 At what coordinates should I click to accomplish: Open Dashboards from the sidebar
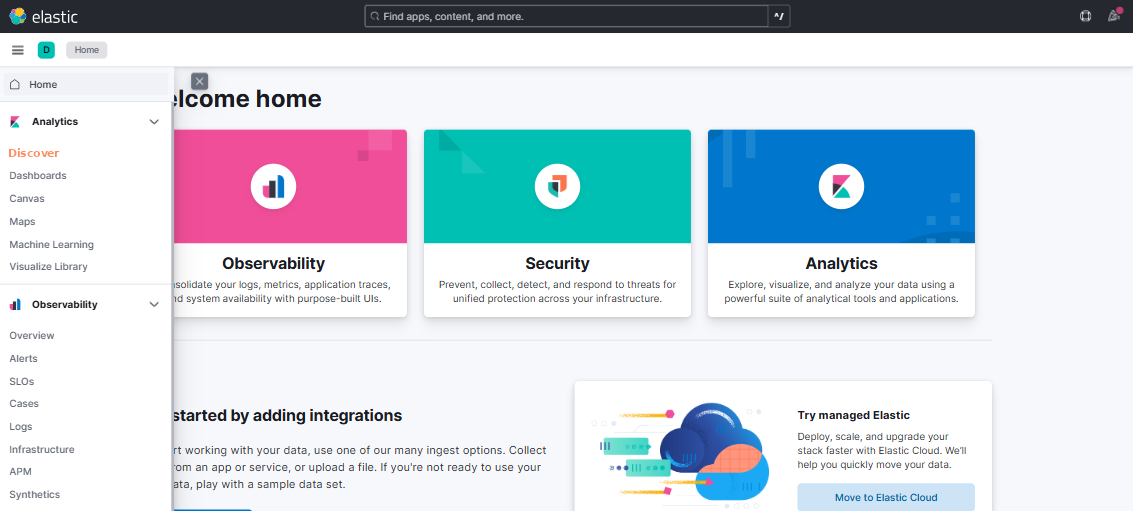(x=38, y=176)
